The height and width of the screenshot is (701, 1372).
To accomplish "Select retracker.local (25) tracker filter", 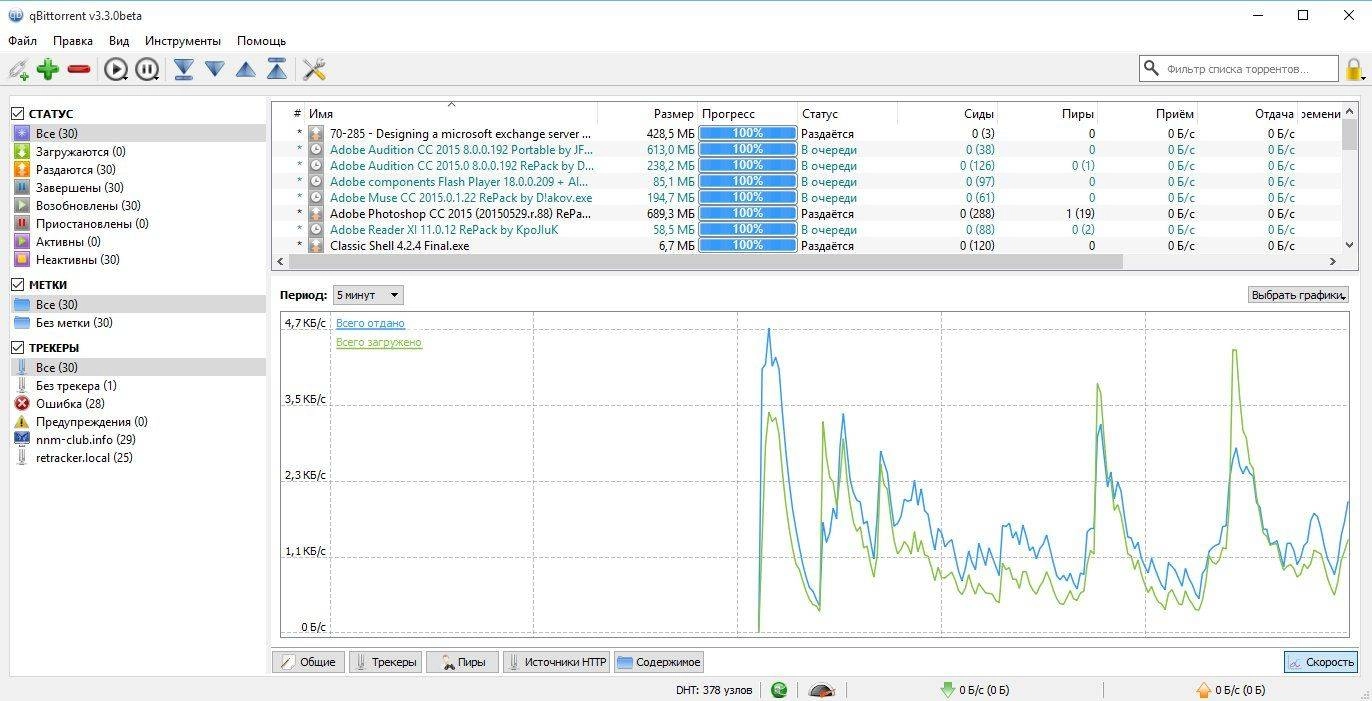I will [139, 458].
